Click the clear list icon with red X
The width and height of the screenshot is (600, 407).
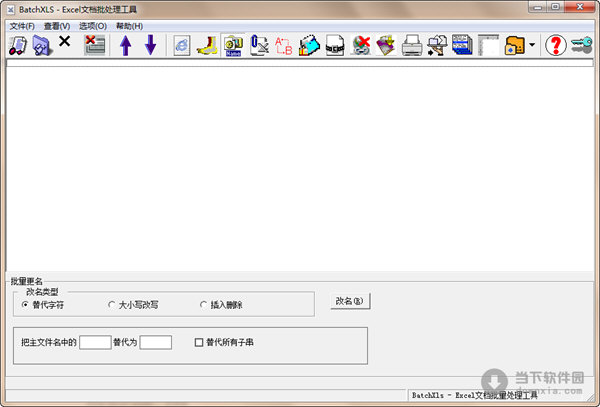pos(95,45)
